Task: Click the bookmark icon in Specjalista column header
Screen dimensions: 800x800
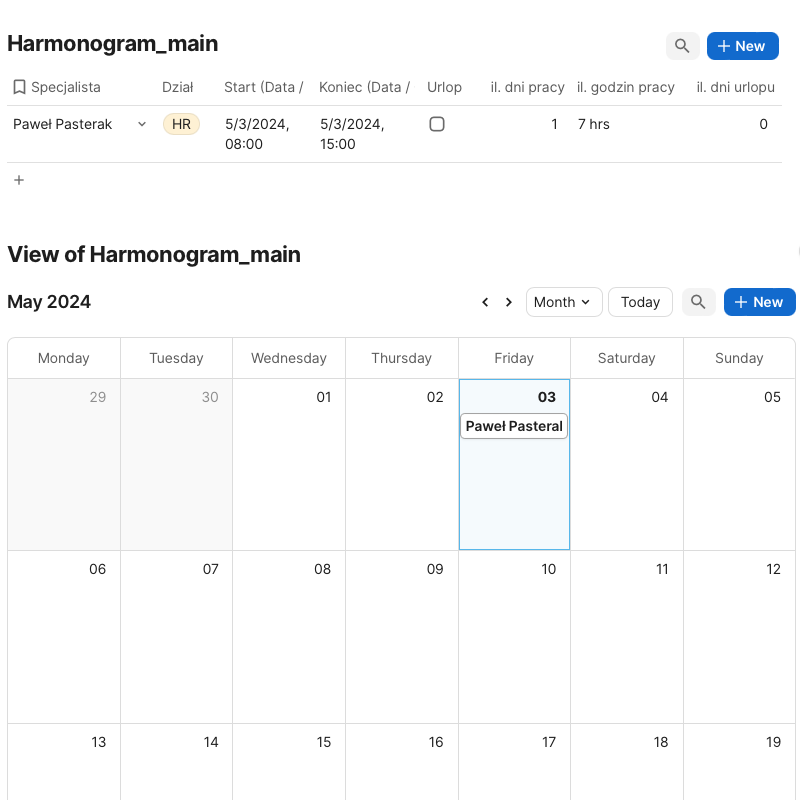Action: pyautogui.click(x=19, y=87)
